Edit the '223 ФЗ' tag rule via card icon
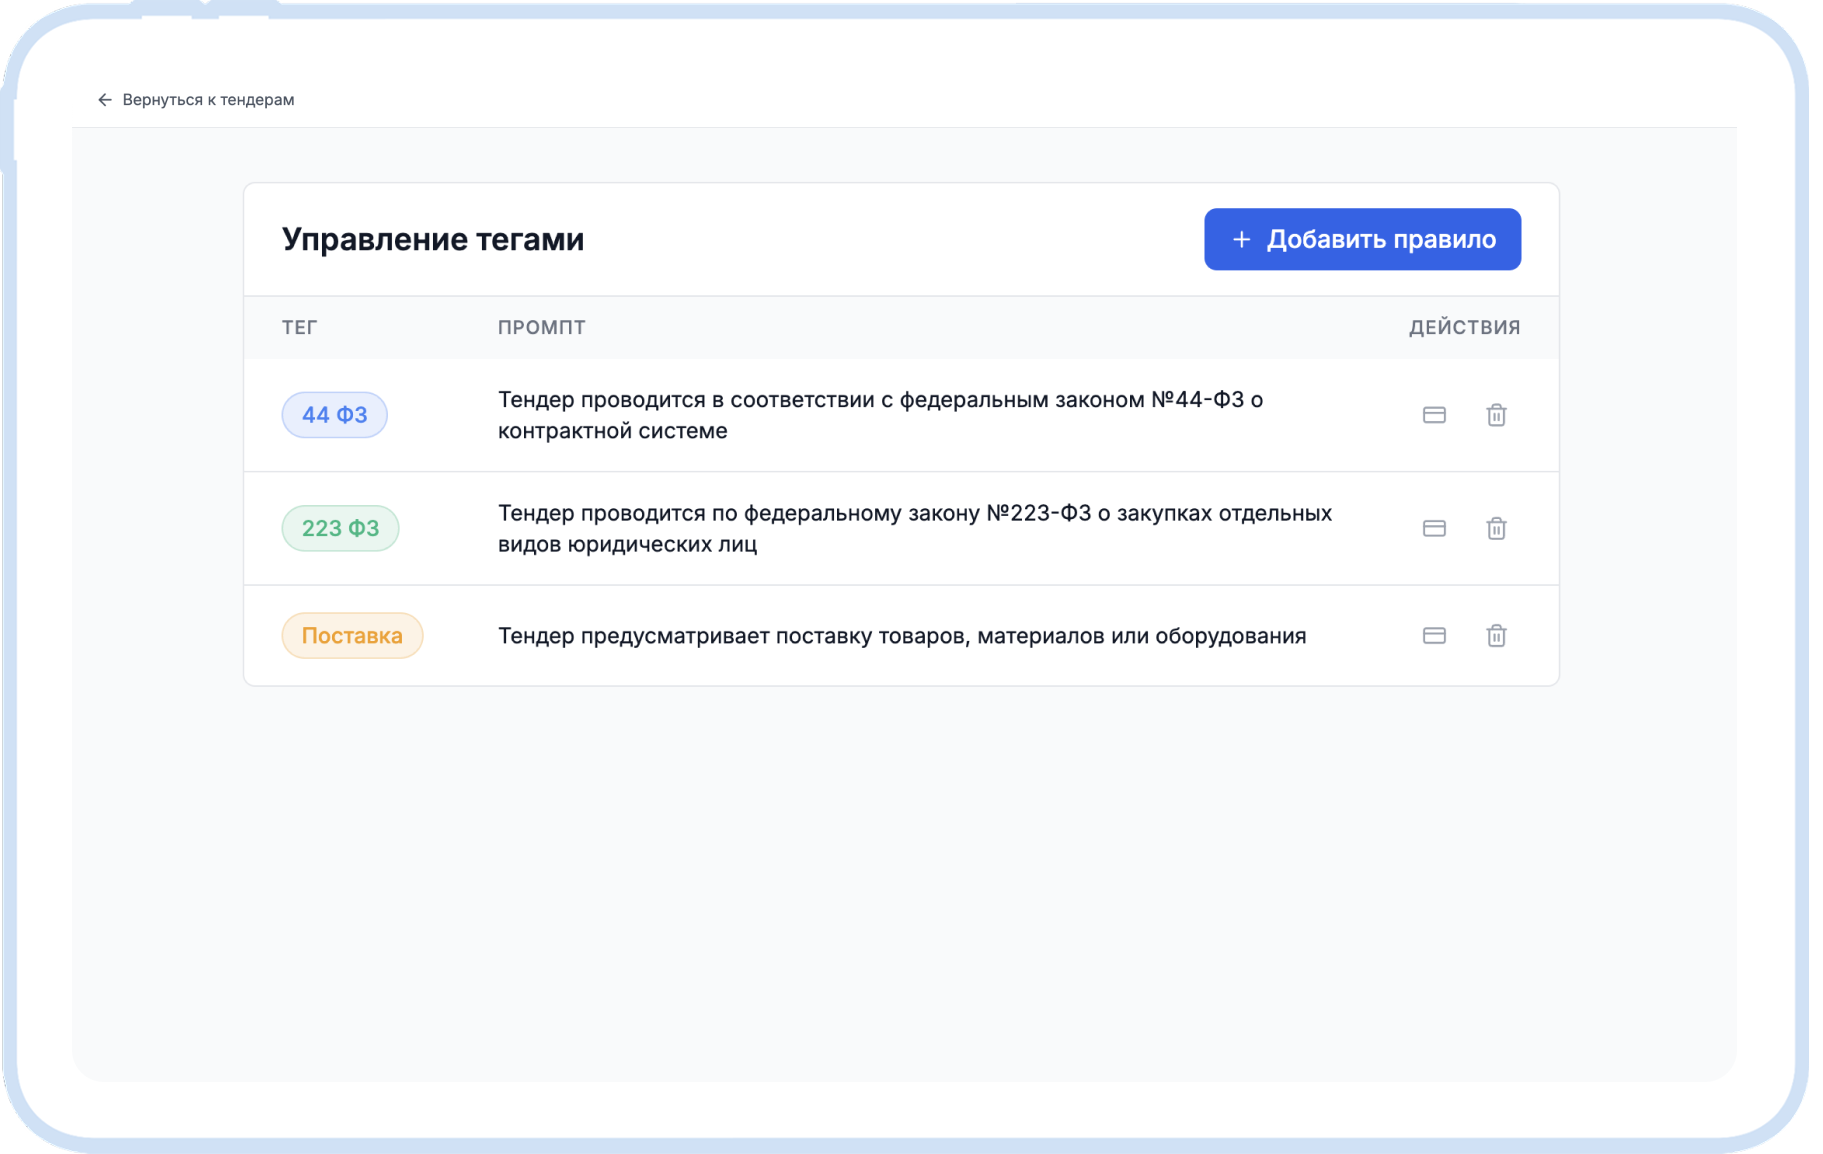Screen dimensions: 1823x1154 pyautogui.click(x=1434, y=528)
